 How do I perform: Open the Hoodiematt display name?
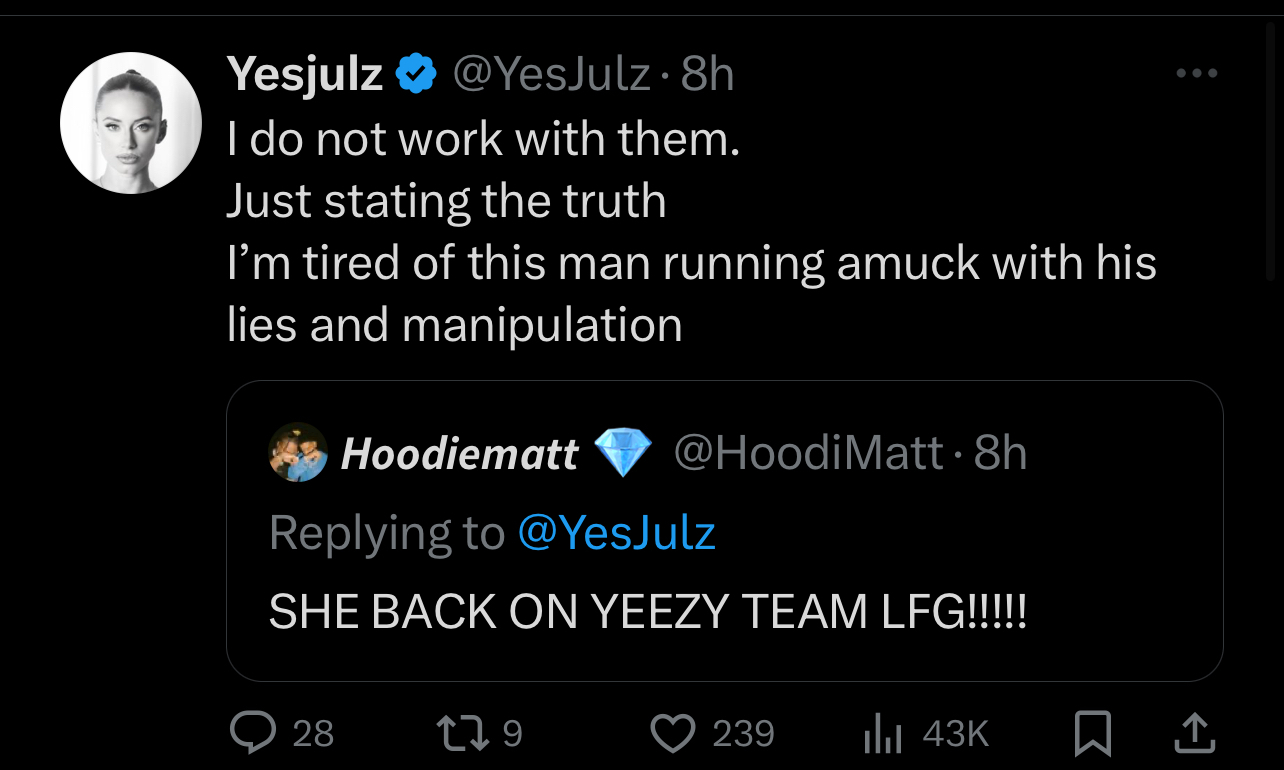coord(459,455)
